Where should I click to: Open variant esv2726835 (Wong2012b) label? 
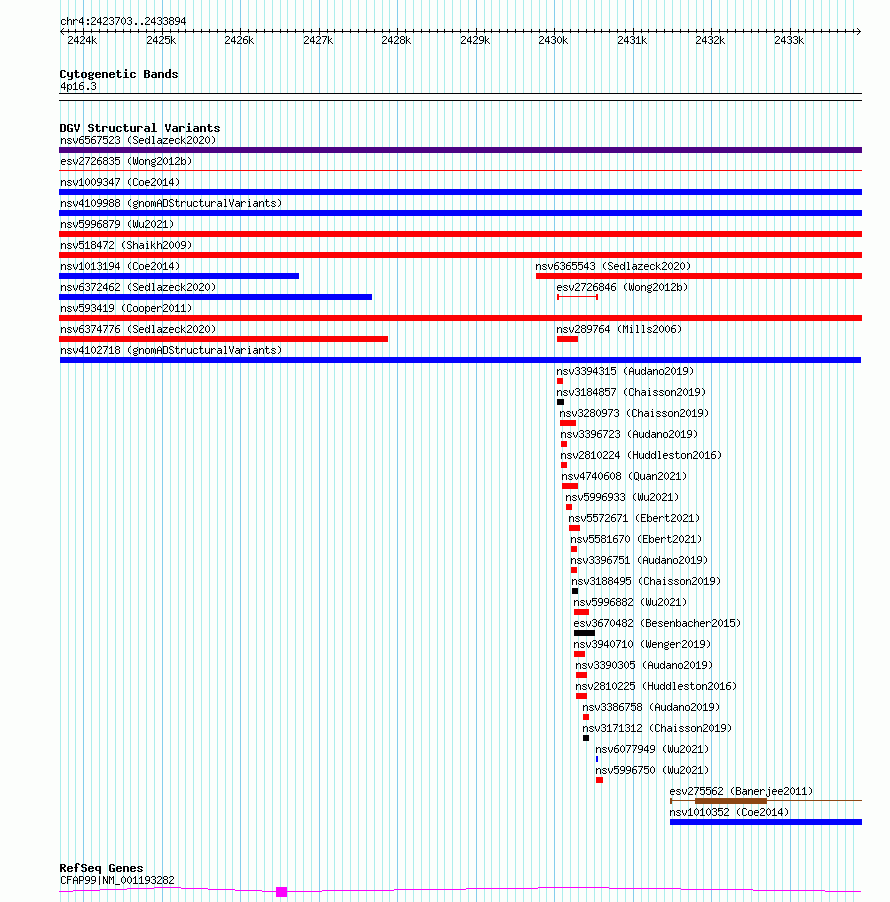[x=126, y=162]
